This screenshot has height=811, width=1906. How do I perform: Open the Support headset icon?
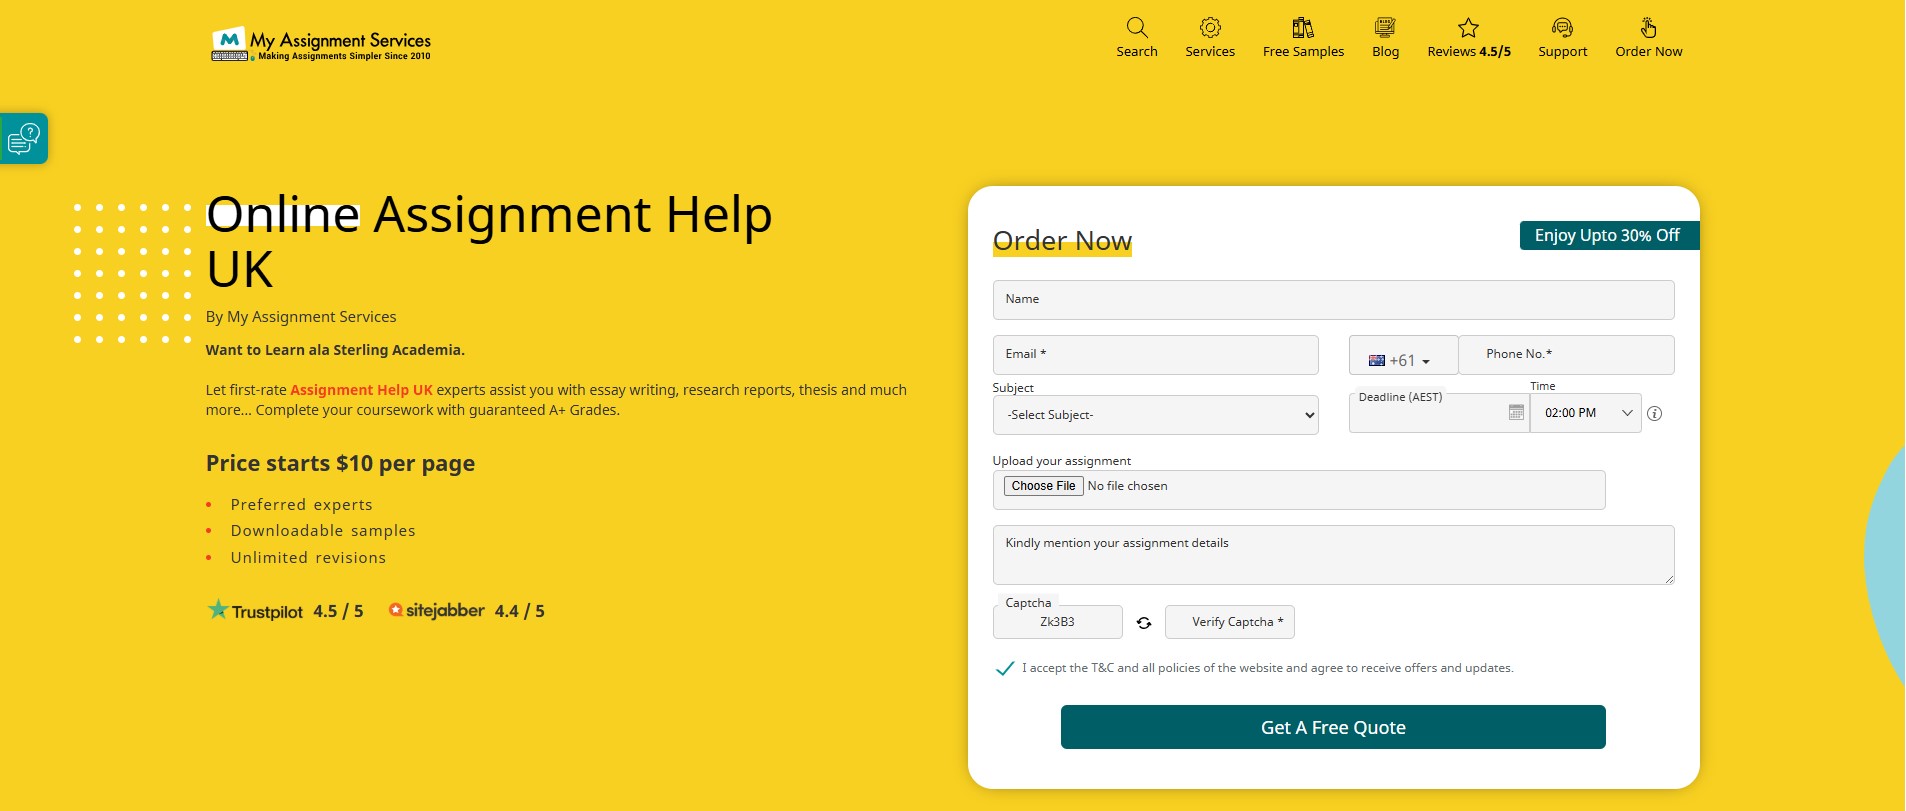click(1562, 28)
